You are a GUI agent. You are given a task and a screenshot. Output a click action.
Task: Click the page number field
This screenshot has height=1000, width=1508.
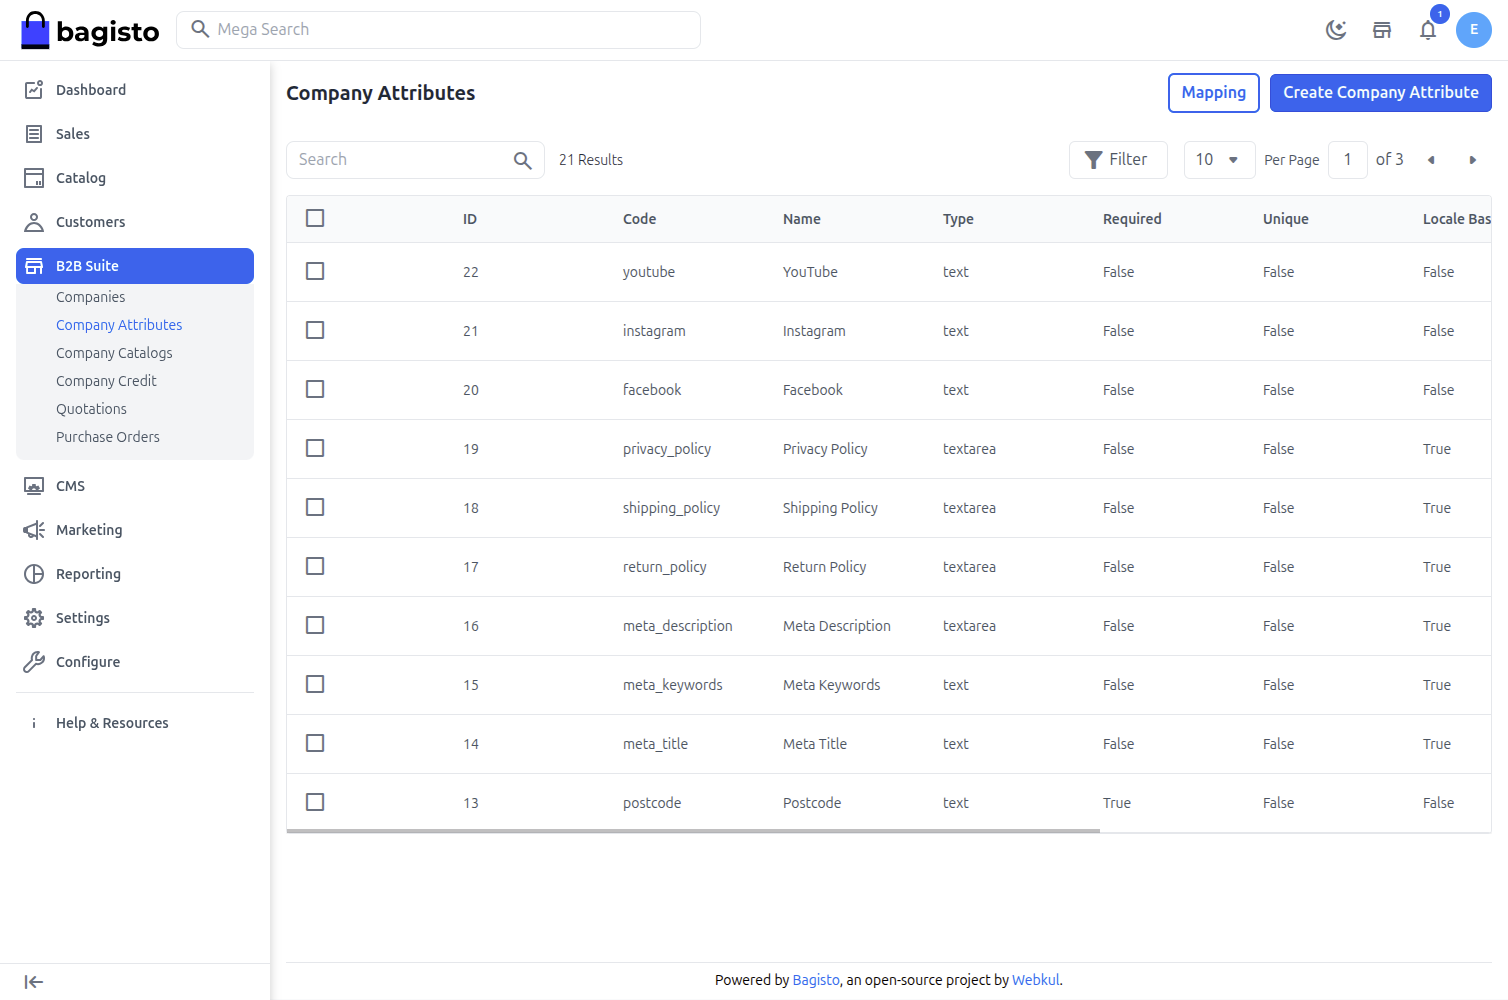[x=1347, y=160]
